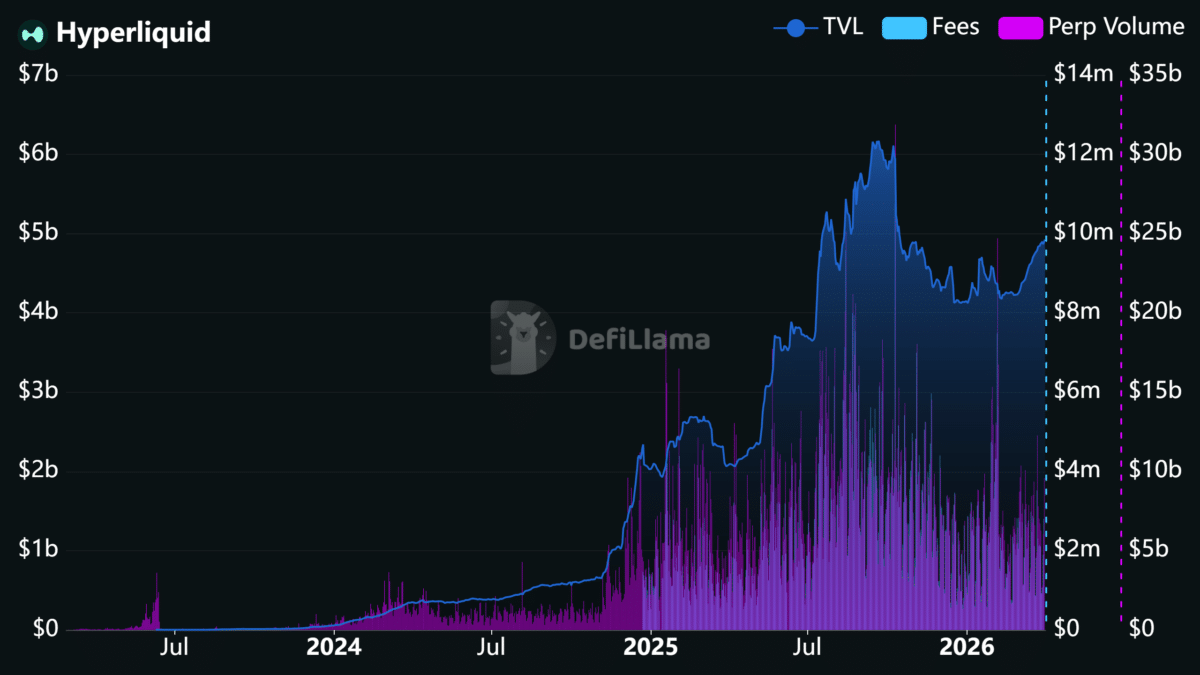Click the $2b left axis label

[38, 470]
